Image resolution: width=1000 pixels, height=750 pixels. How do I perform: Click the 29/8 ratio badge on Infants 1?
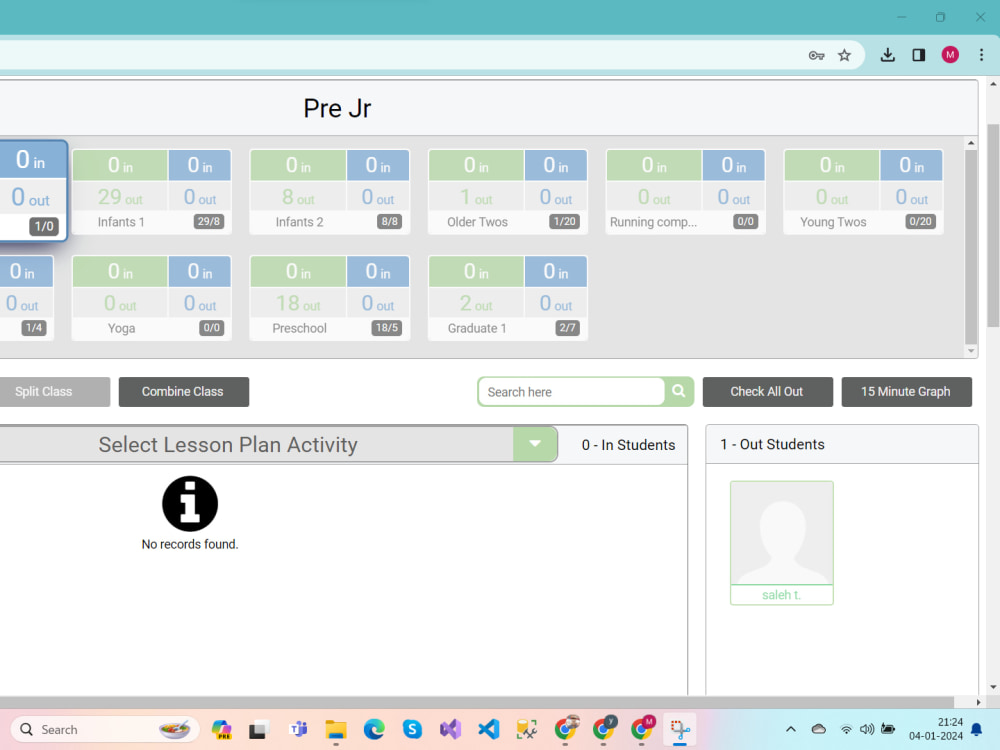tap(209, 221)
